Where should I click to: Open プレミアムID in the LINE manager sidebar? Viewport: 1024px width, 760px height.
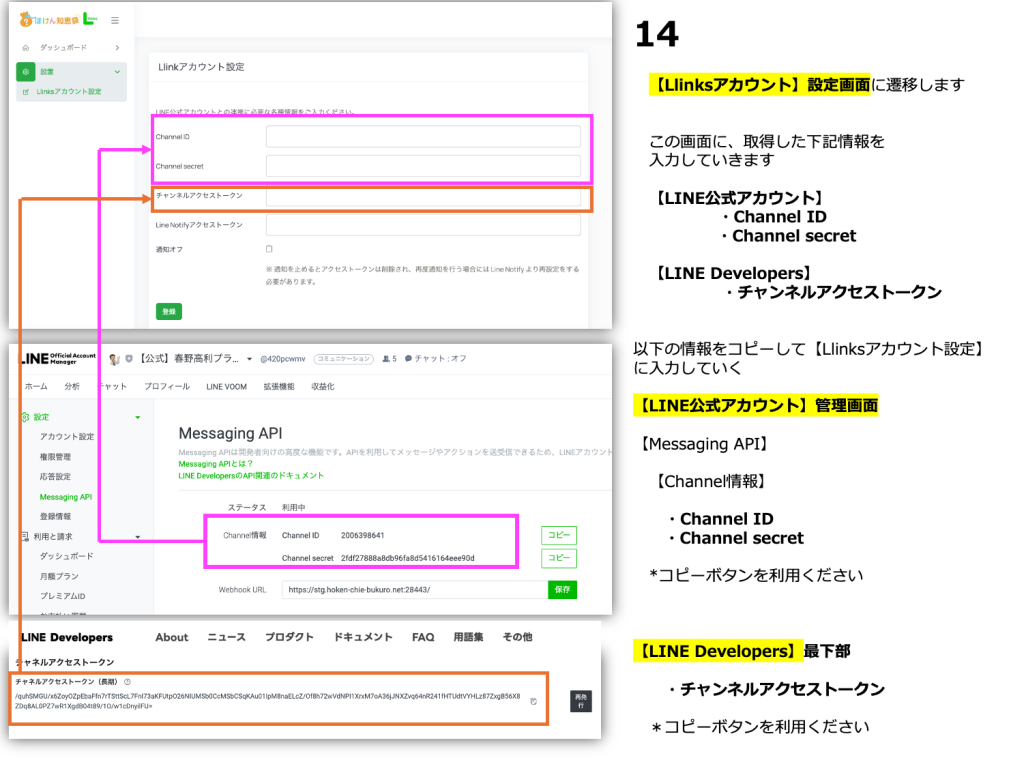click(x=63, y=596)
